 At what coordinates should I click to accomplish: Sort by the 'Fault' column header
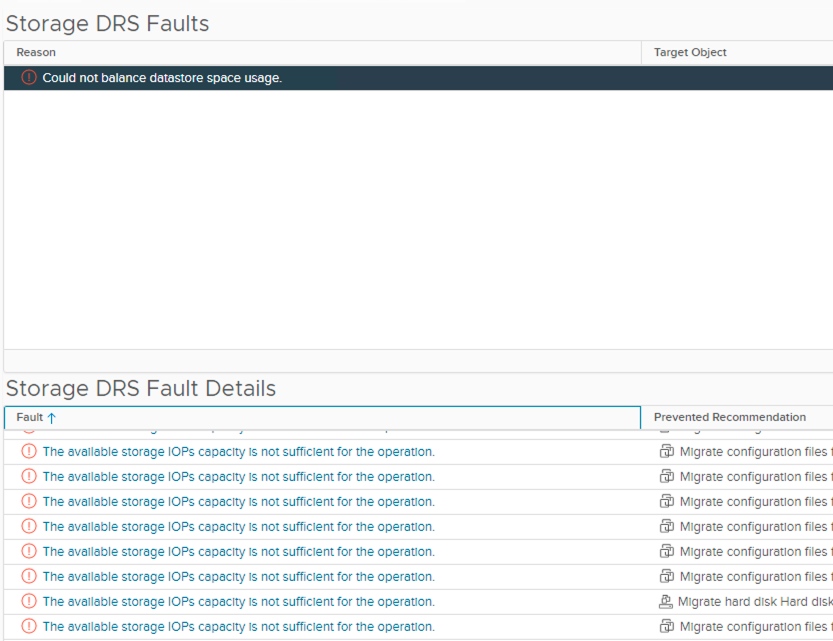pyautogui.click(x=30, y=417)
